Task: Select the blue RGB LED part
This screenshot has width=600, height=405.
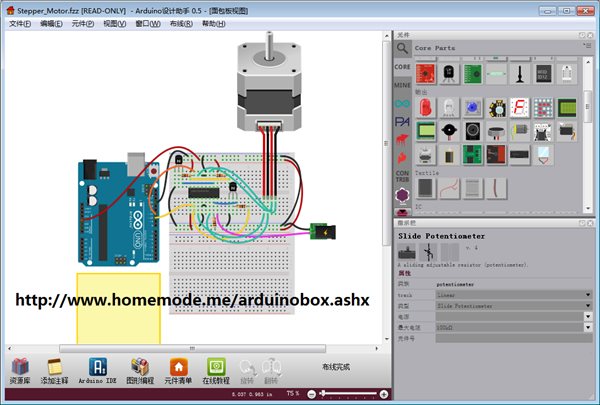Action: pos(473,108)
